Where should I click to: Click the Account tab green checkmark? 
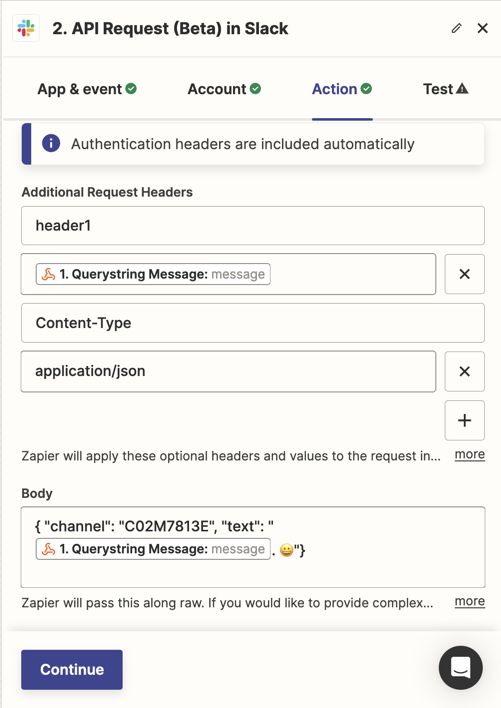tap(255, 88)
